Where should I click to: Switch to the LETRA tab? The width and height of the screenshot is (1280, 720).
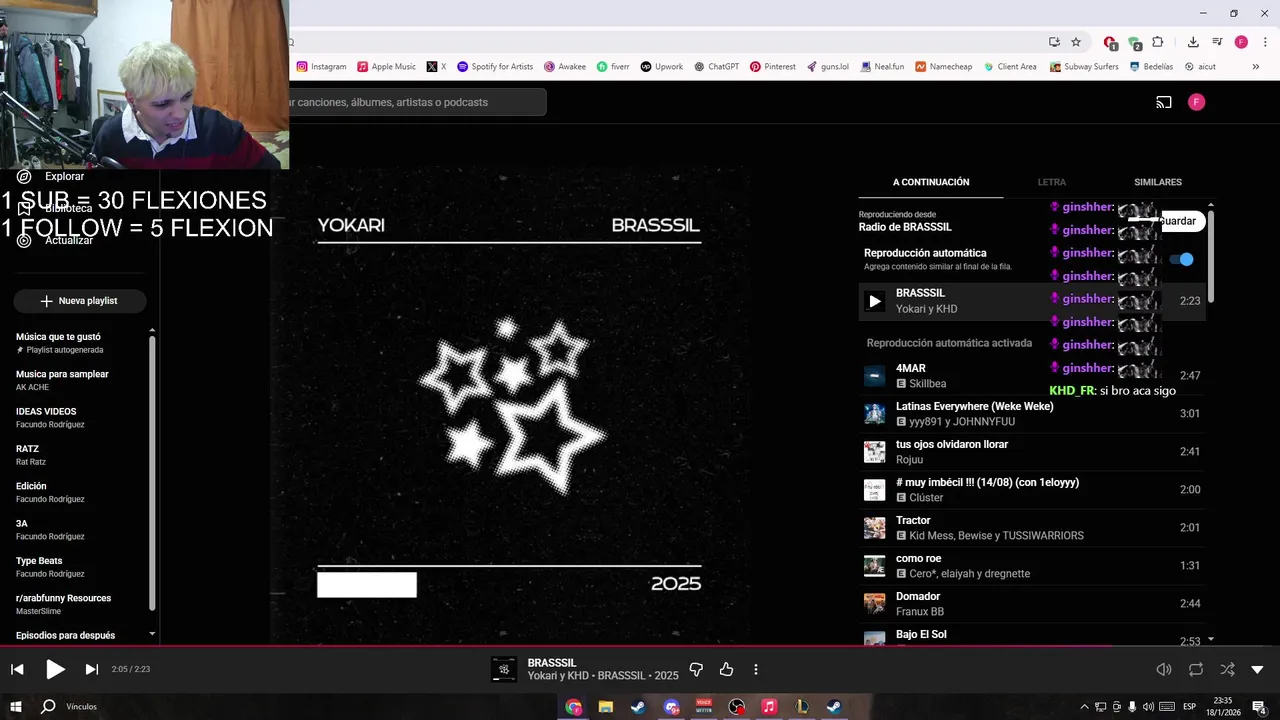(1051, 182)
